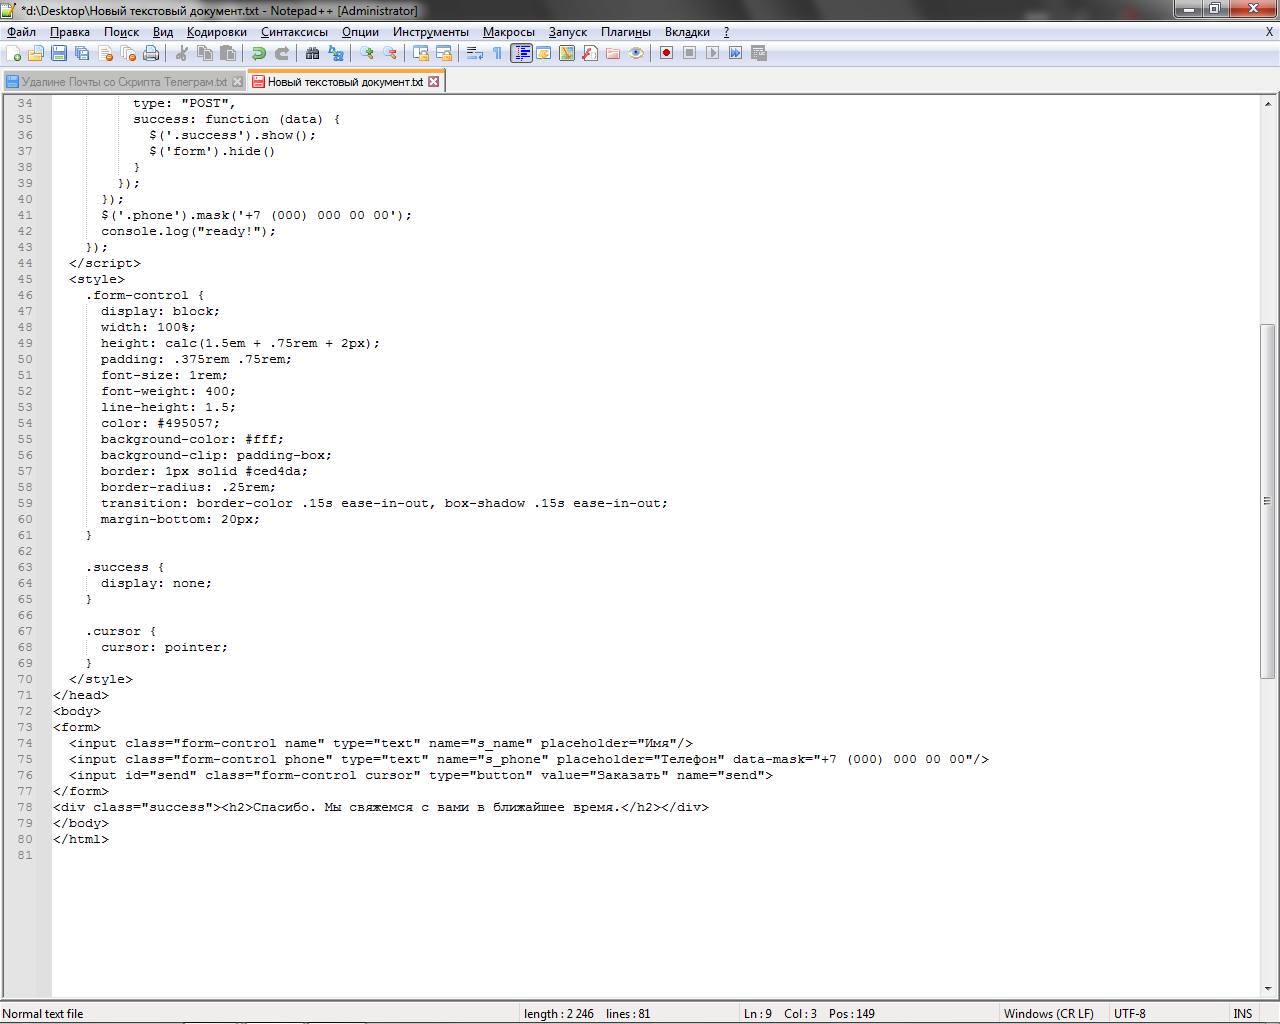Click the INS indicator in the status bar
The width and height of the screenshot is (1280, 1024).
(x=1243, y=1013)
